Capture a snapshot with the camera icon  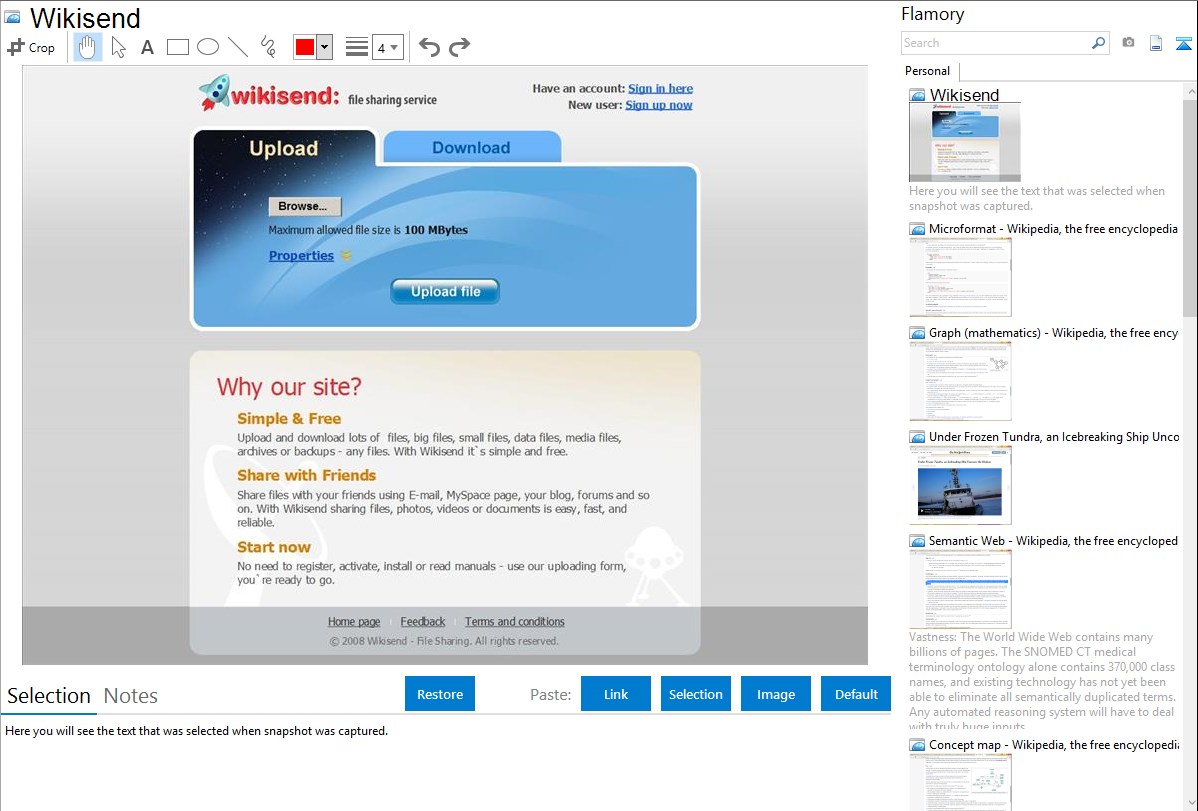tap(1128, 43)
